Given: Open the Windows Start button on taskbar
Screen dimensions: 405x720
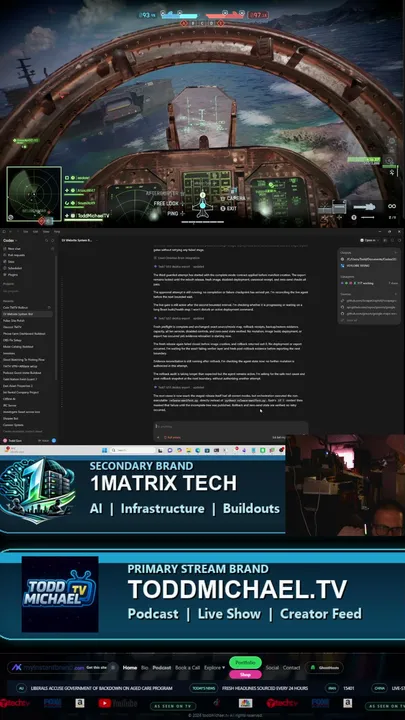Looking at the screenshot, I should [x=103, y=450].
